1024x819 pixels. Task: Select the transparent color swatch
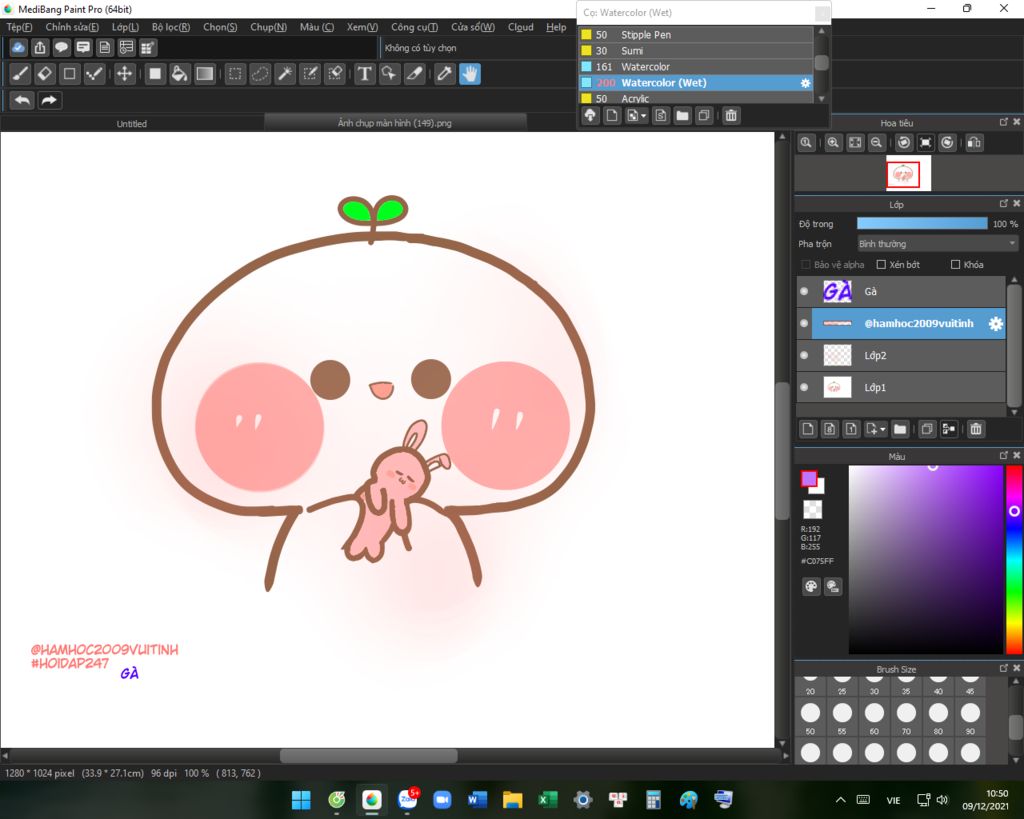812,509
